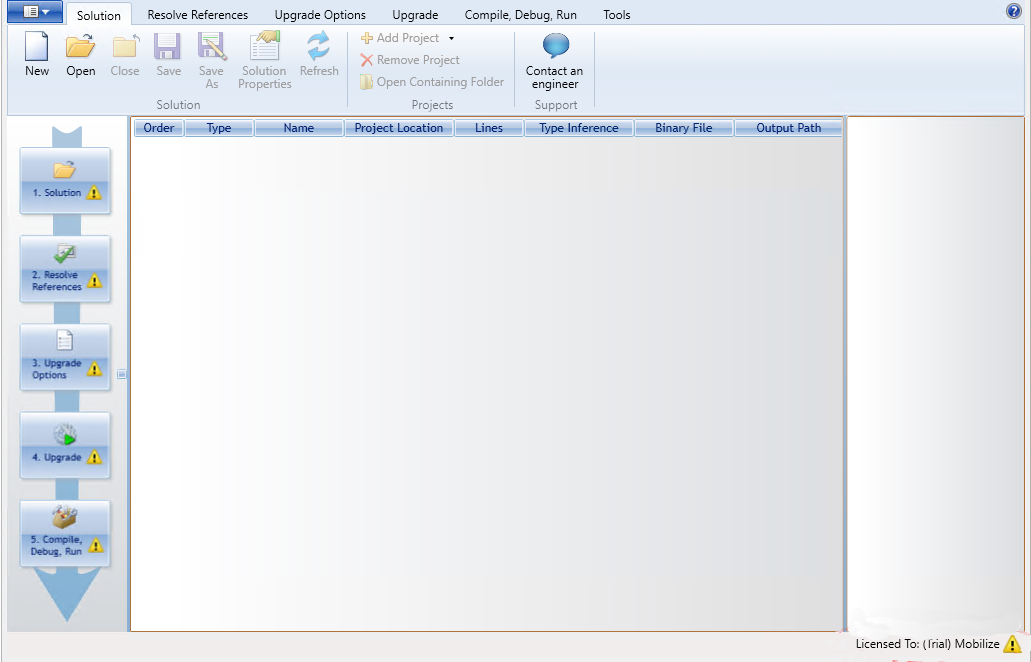Click warning icon on Upgrade Options step
1031x662 pixels.
[x=94, y=369]
